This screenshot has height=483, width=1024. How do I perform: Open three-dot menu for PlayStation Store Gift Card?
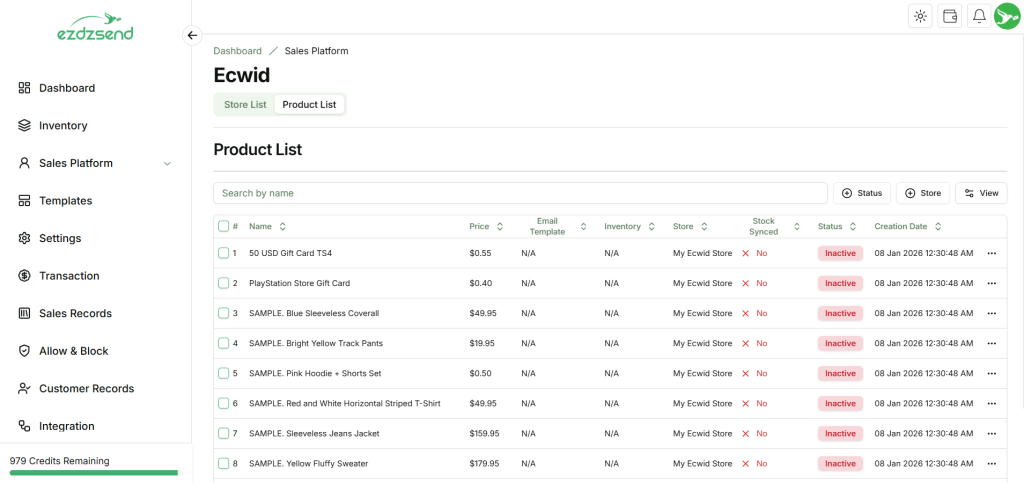point(991,283)
